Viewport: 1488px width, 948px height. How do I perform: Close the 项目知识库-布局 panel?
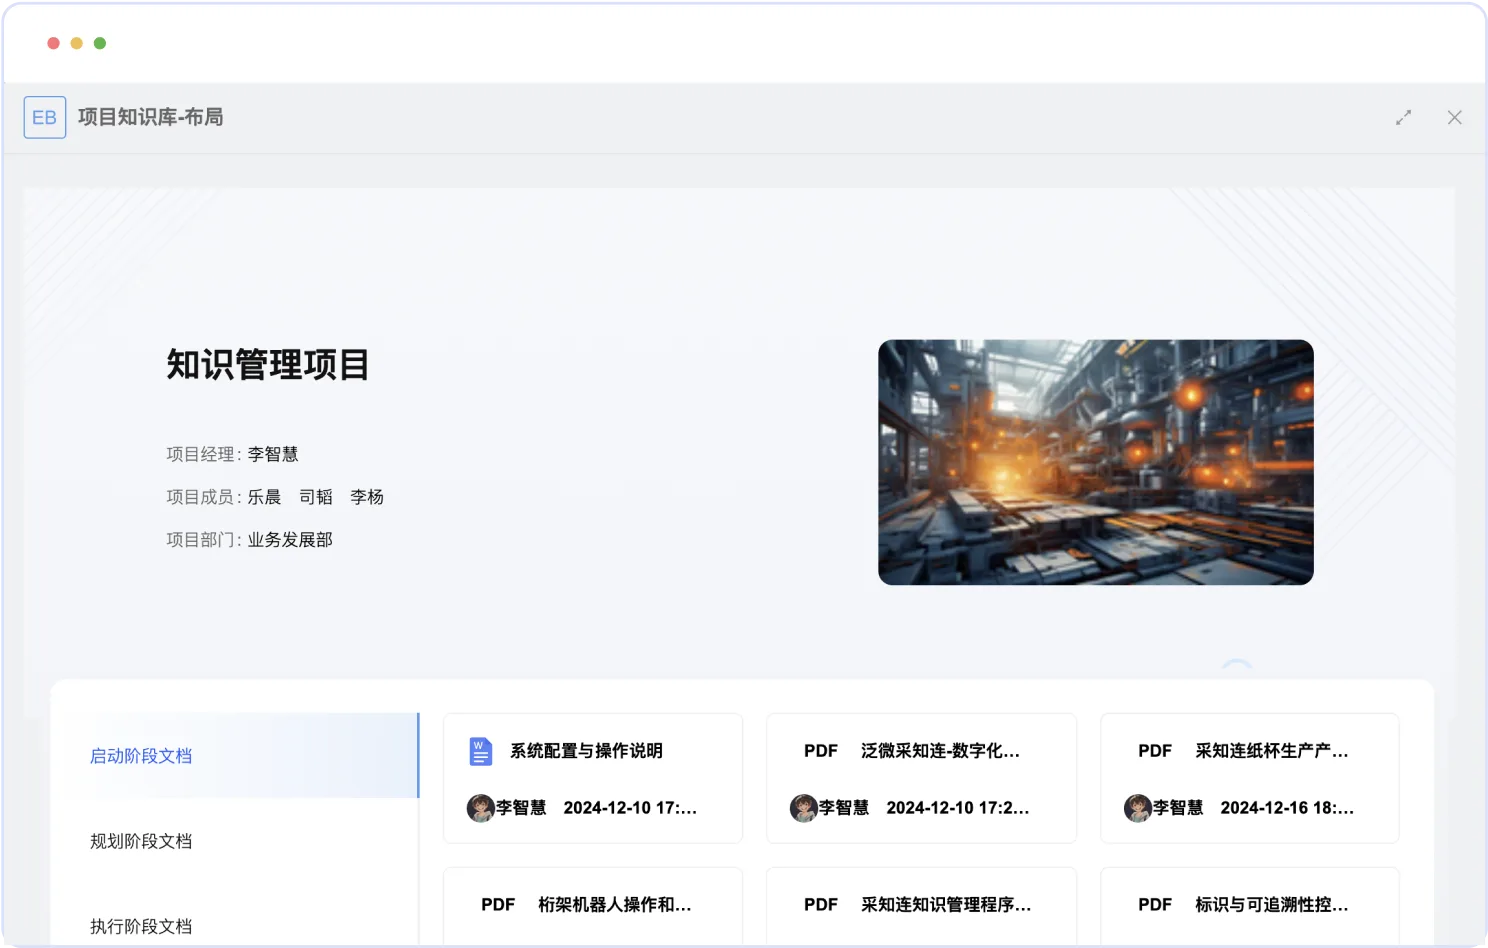1455,117
